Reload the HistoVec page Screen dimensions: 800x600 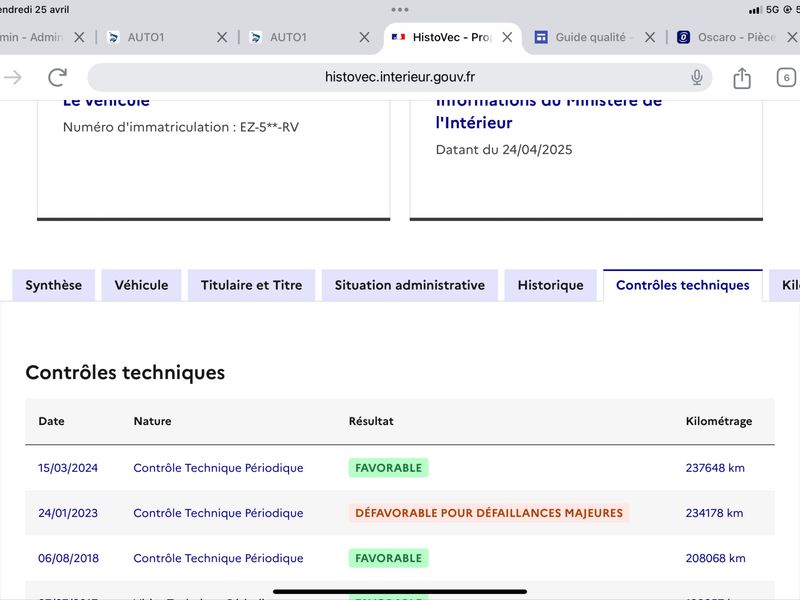[x=57, y=78]
